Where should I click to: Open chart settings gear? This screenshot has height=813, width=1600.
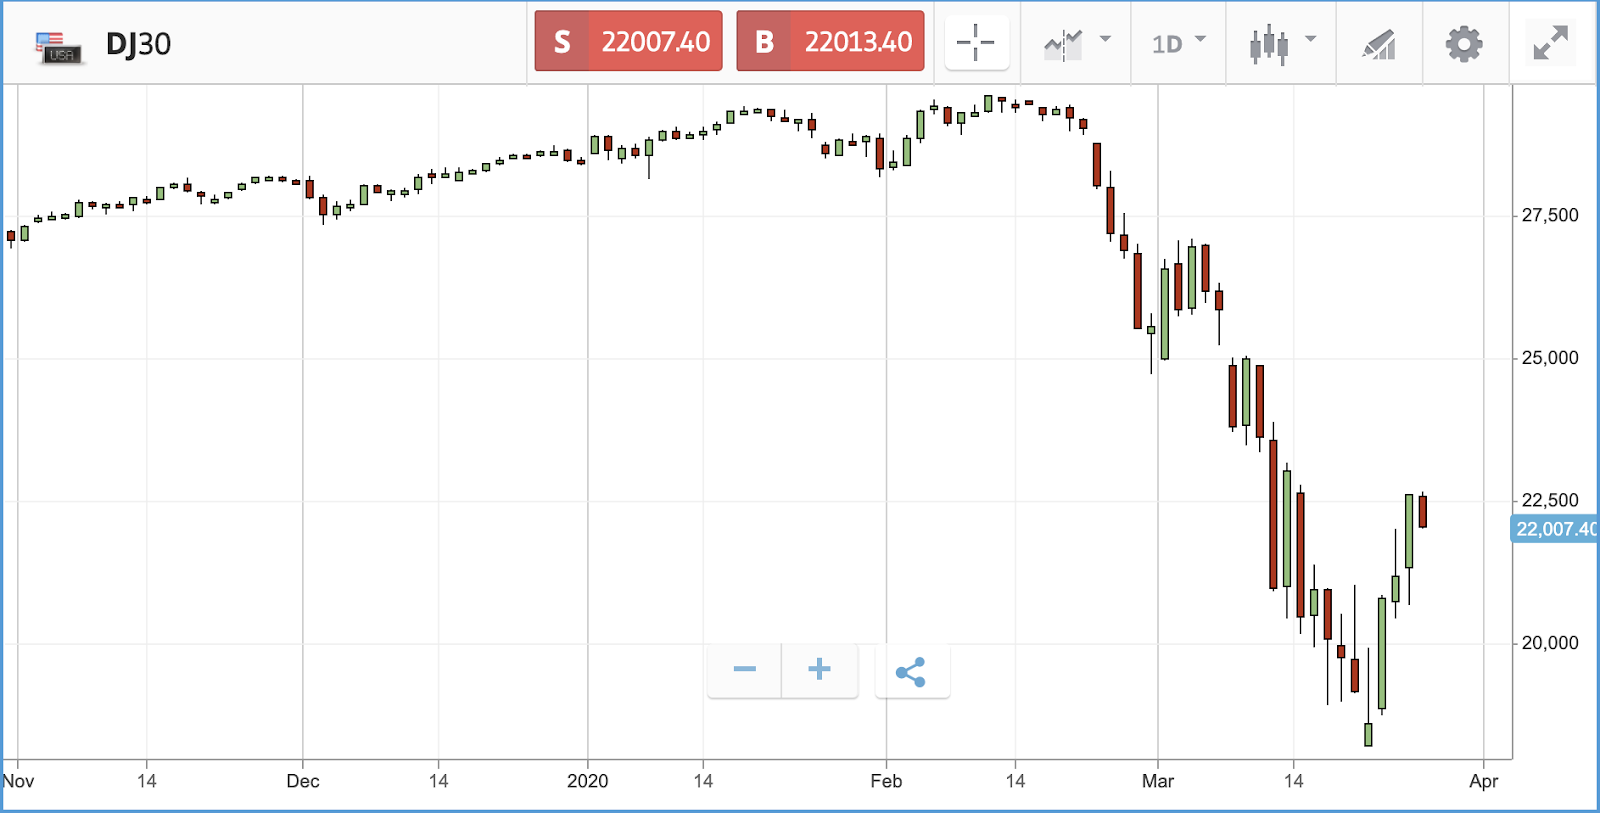coord(1464,44)
